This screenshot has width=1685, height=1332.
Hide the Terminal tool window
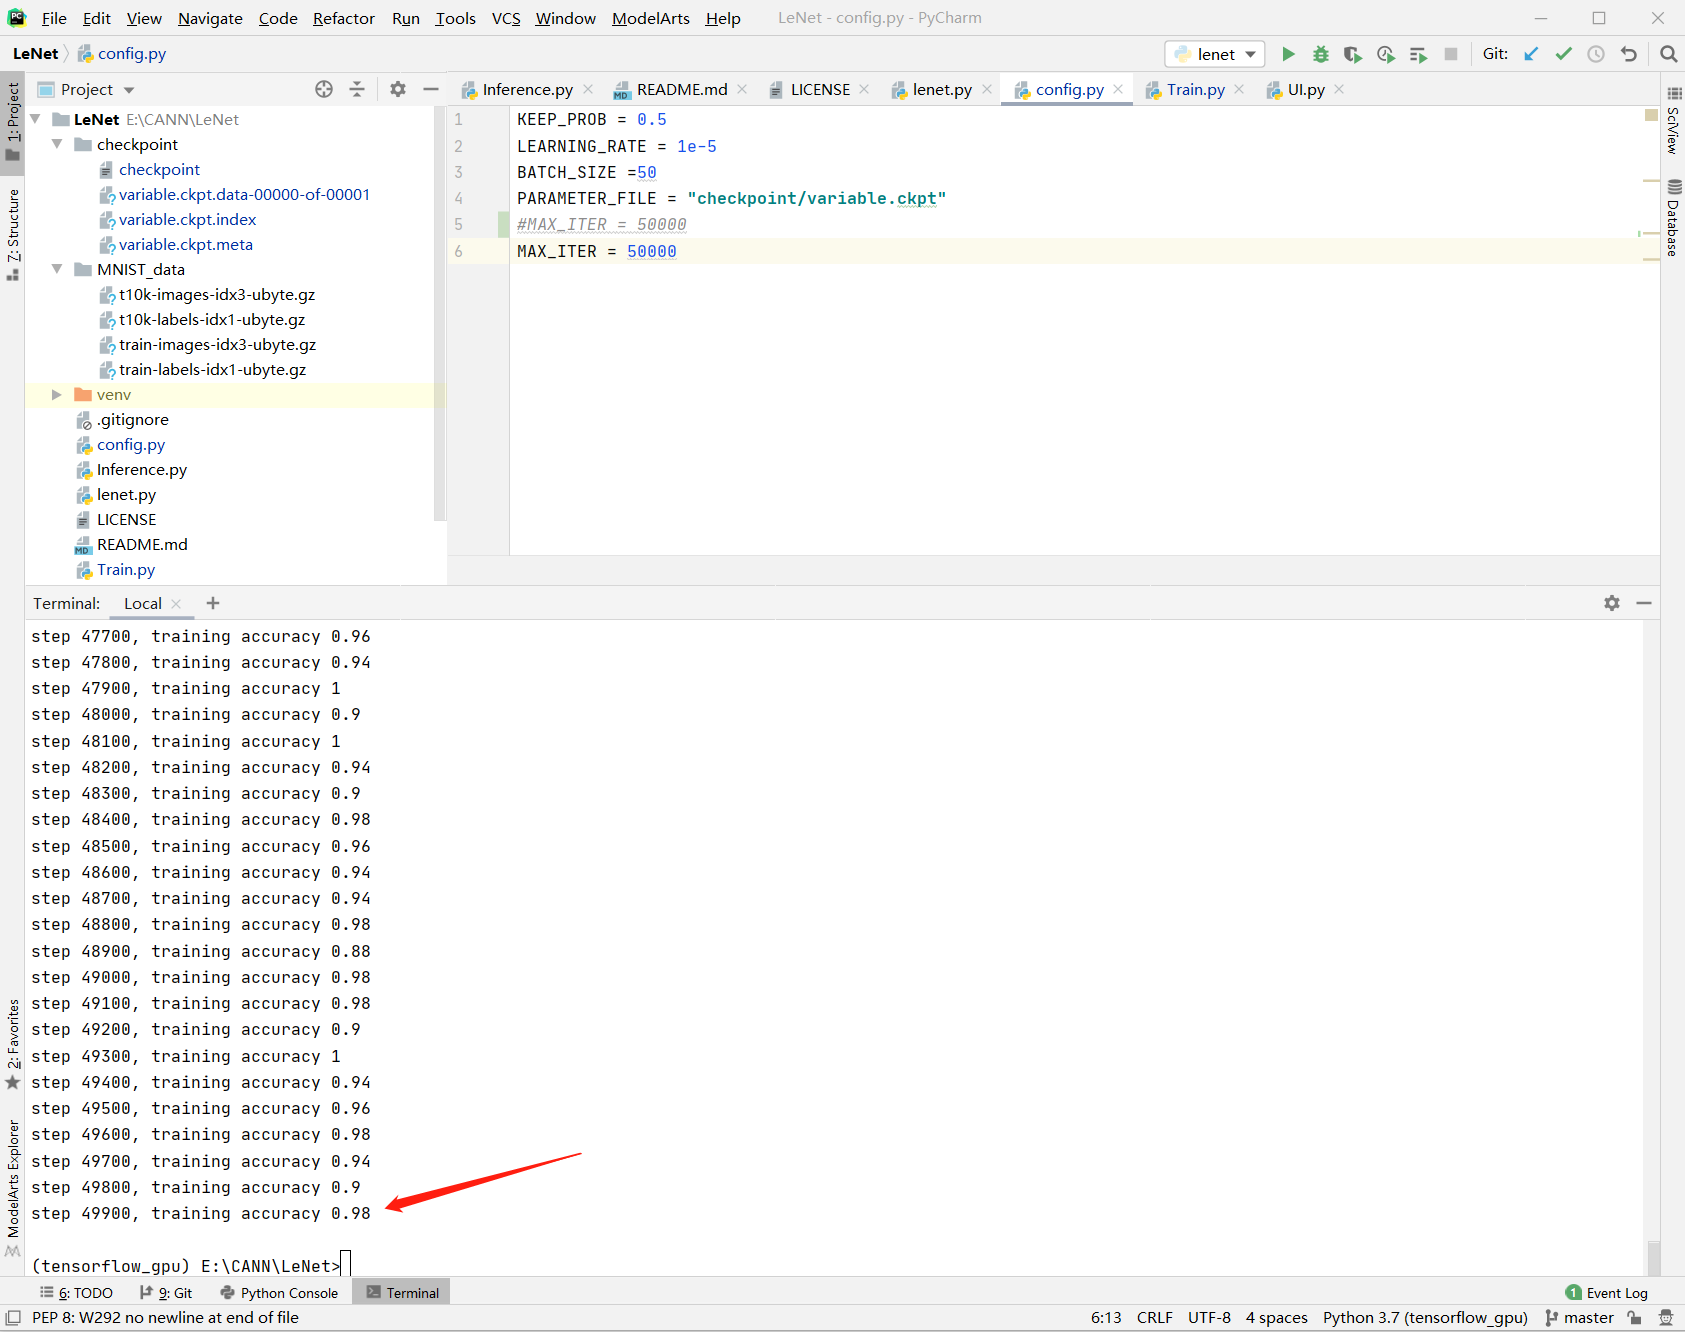click(x=1644, y=603)
